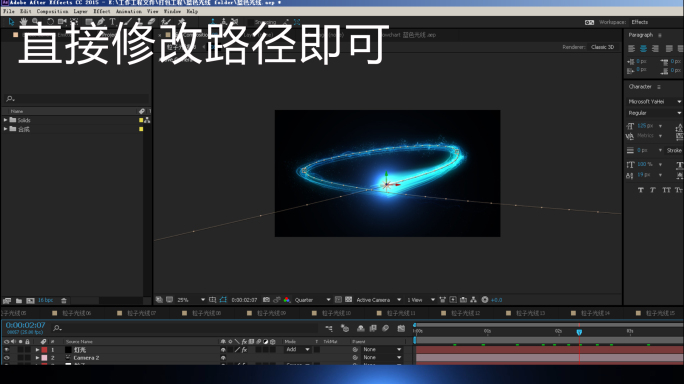Open the Composition menu
Screen dimensions: 684x384
[52, 11]
